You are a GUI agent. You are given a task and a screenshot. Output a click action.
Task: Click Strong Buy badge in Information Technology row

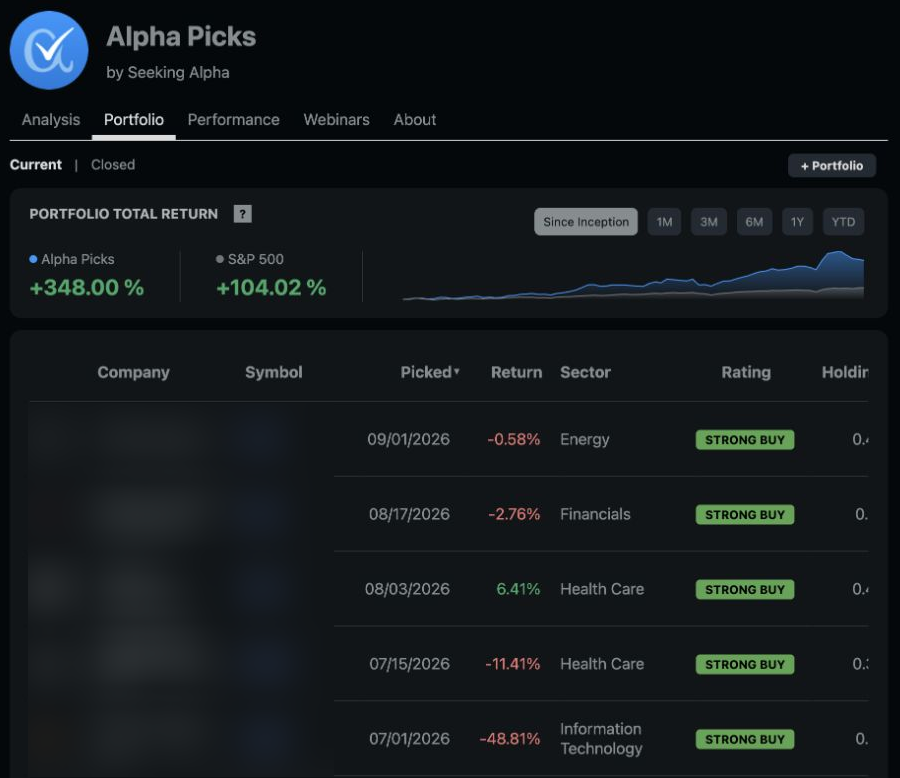745,739
